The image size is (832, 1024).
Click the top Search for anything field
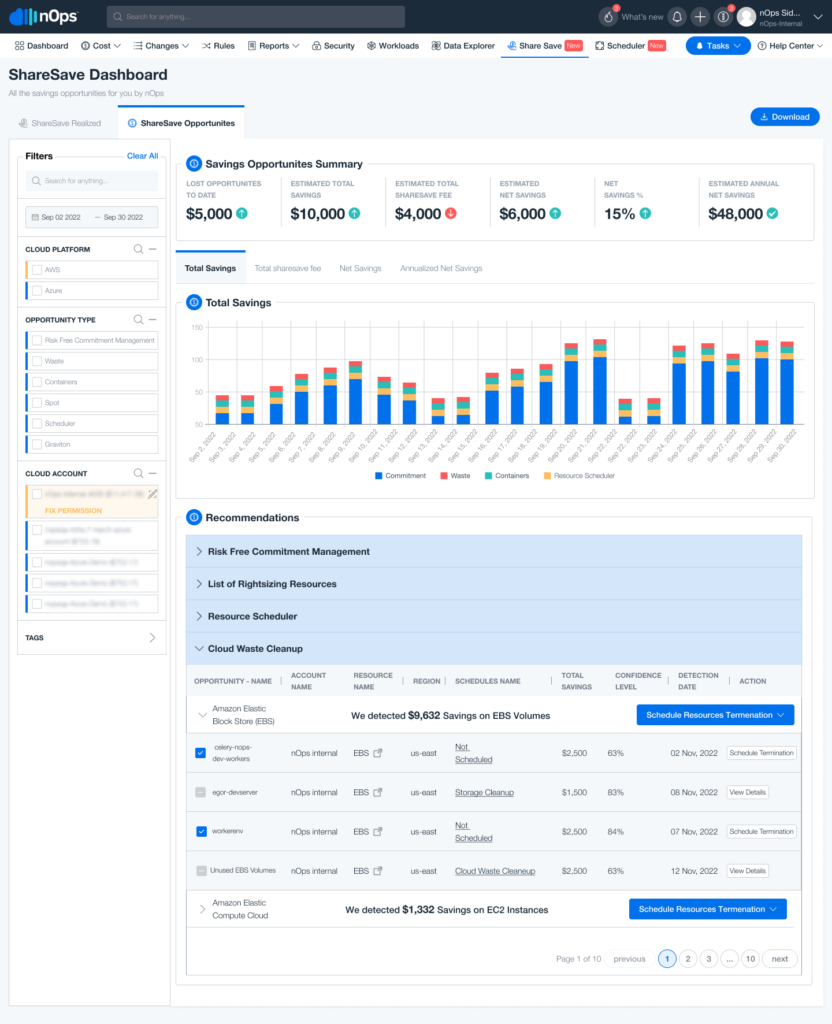(256, 17)
